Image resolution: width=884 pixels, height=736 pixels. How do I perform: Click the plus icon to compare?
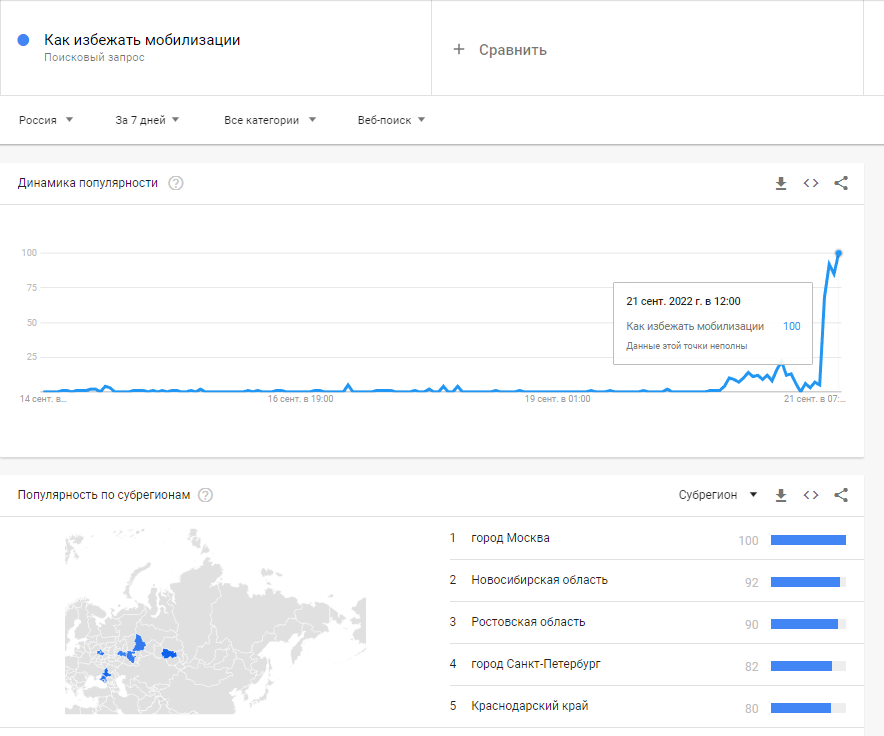(x=459, y=49)
